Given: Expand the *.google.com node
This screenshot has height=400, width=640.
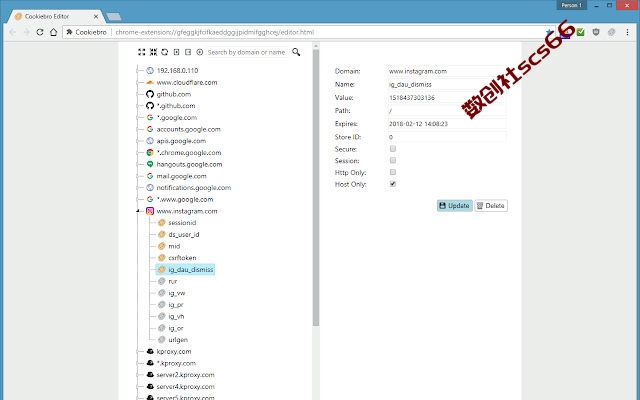Looking at the screenshot, I should tap(138, 117).
